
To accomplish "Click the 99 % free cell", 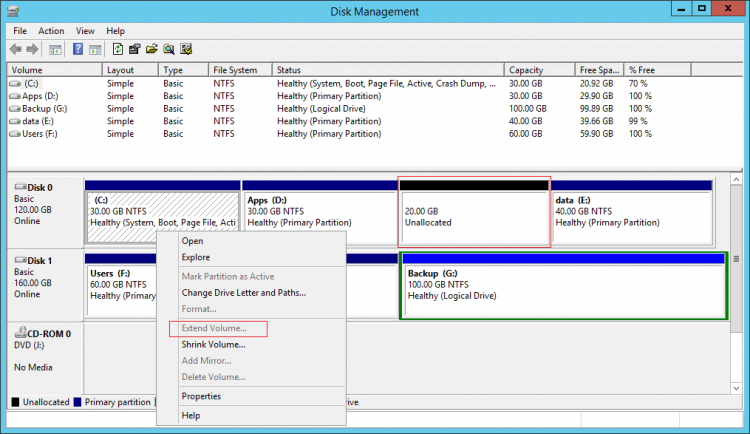I will tap(638, 121).
